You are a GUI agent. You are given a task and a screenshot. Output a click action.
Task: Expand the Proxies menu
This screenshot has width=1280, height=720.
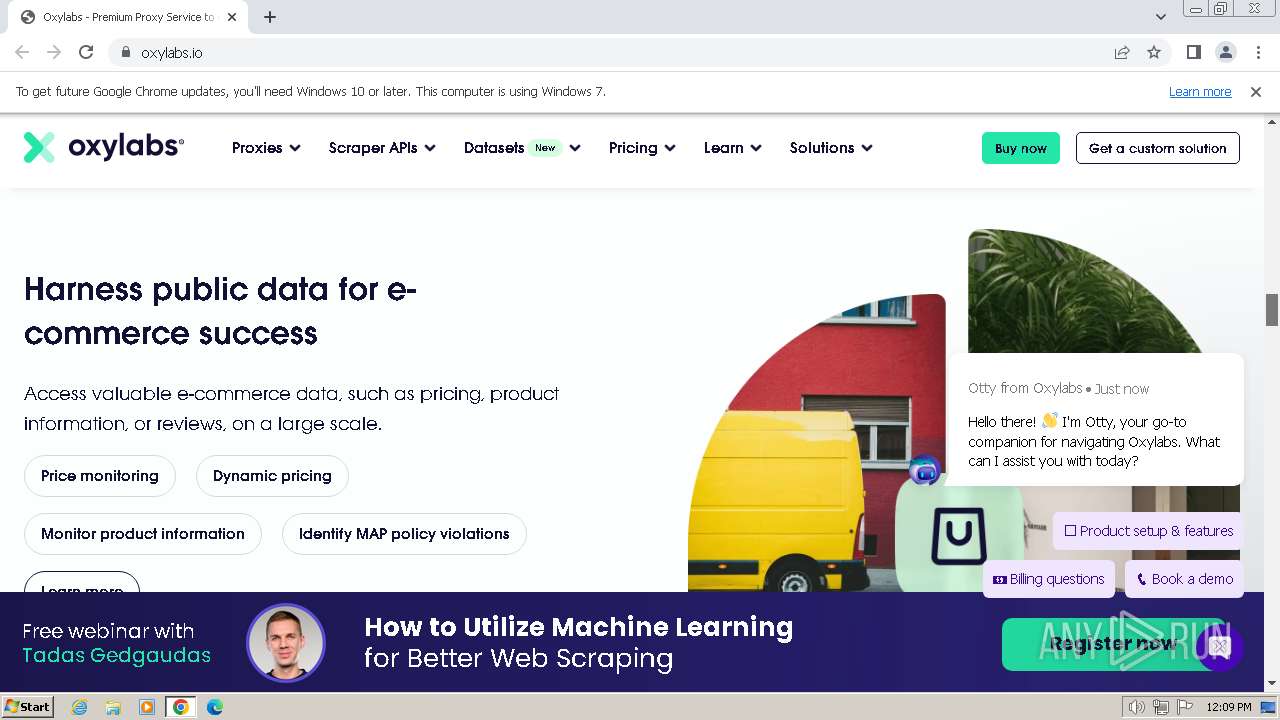tap(266, 148)
